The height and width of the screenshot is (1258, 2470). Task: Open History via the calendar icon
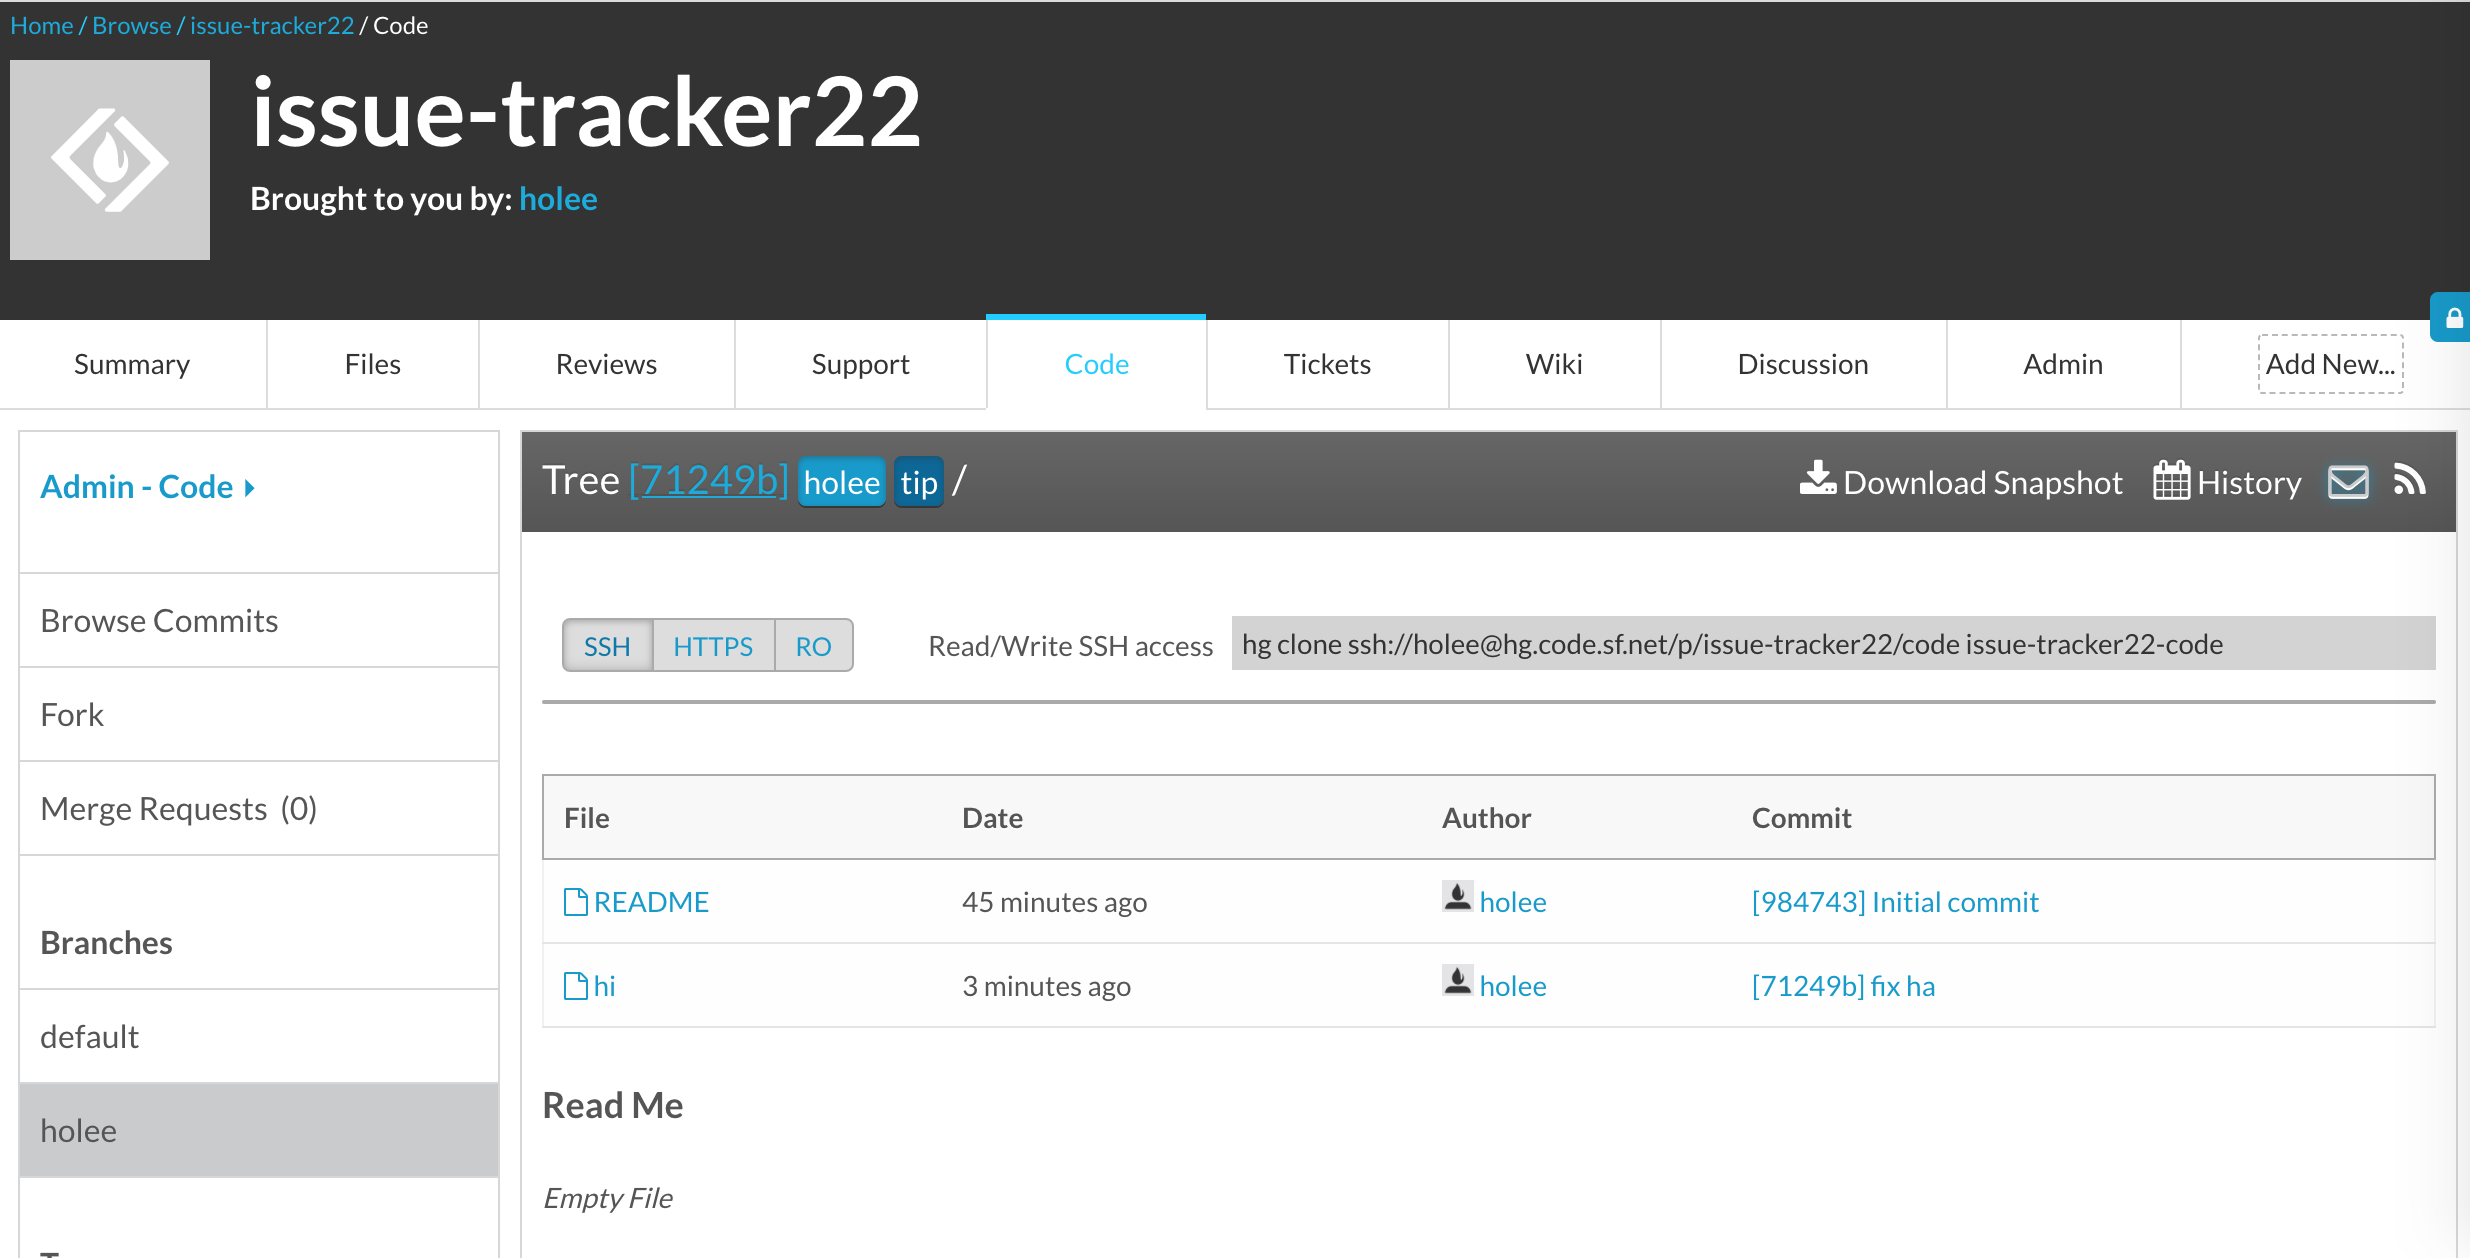(2171, 481)
